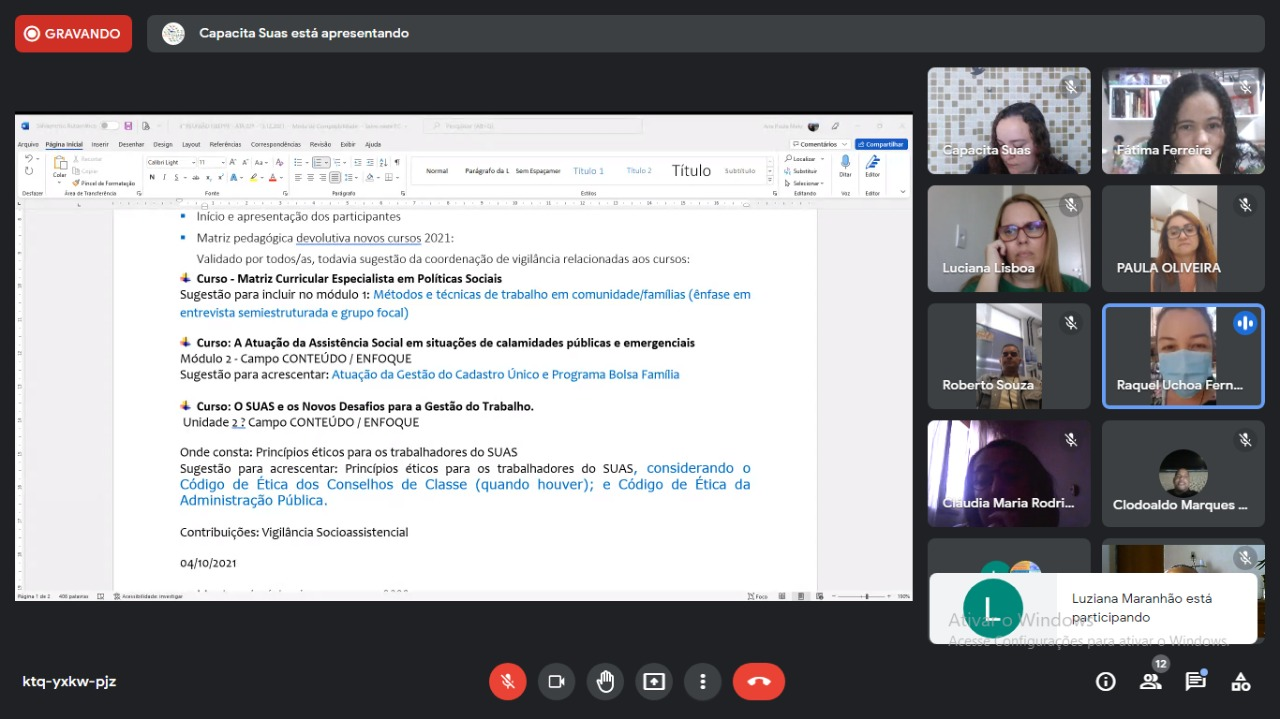Expand the Calibri Light font dropdown
The image size is (1280, 719).
tap(191, 162)
